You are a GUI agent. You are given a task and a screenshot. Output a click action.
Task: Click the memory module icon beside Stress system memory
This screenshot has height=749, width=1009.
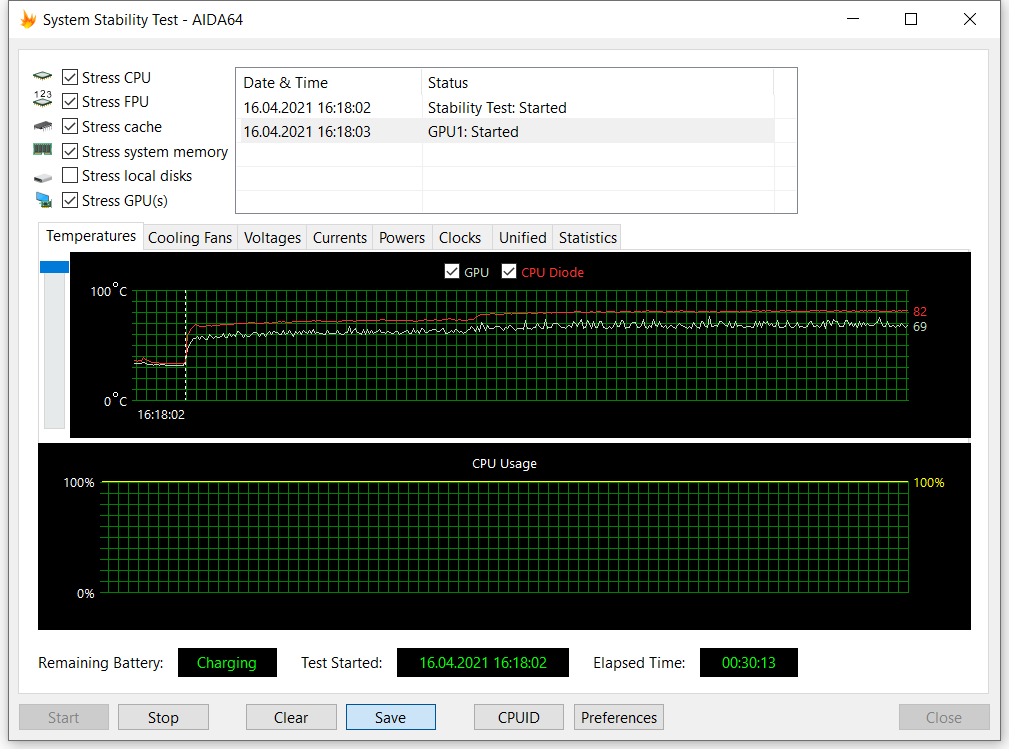click(42, 150)
